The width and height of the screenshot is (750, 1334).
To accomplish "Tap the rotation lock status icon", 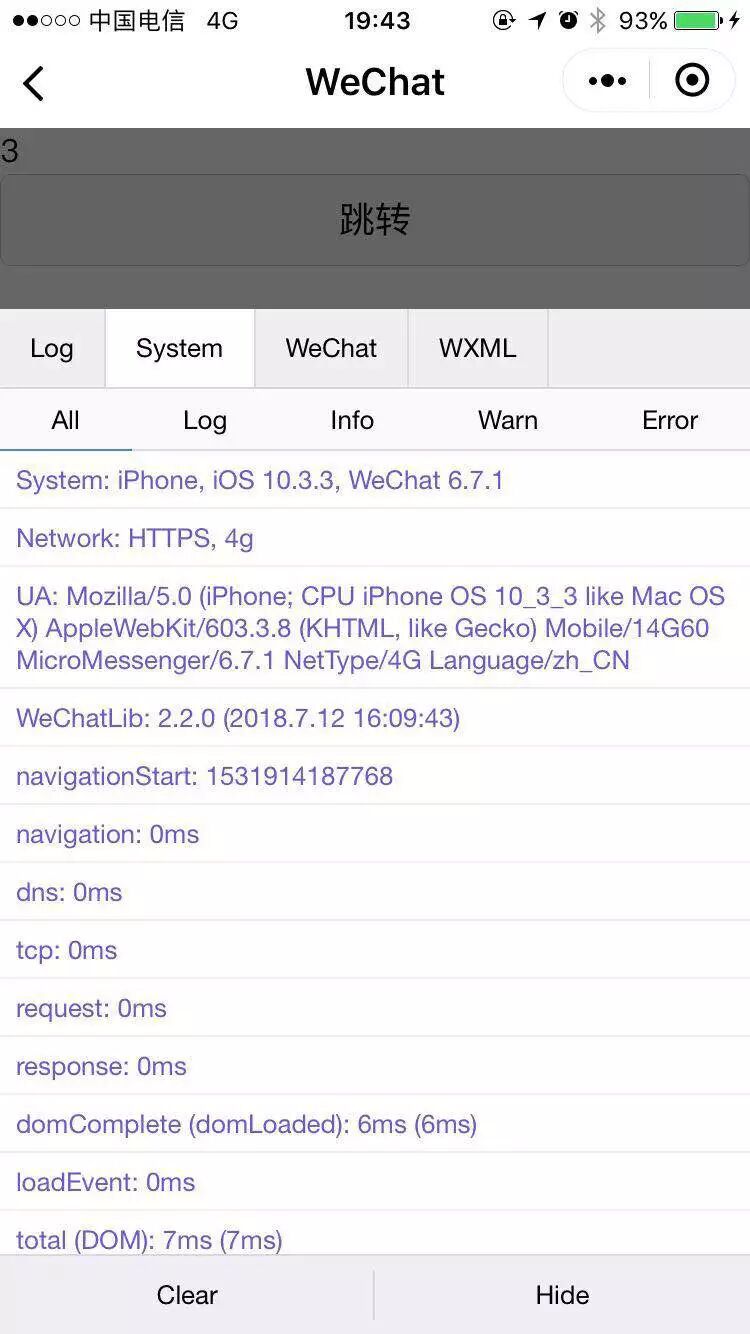I will [505, 20].
